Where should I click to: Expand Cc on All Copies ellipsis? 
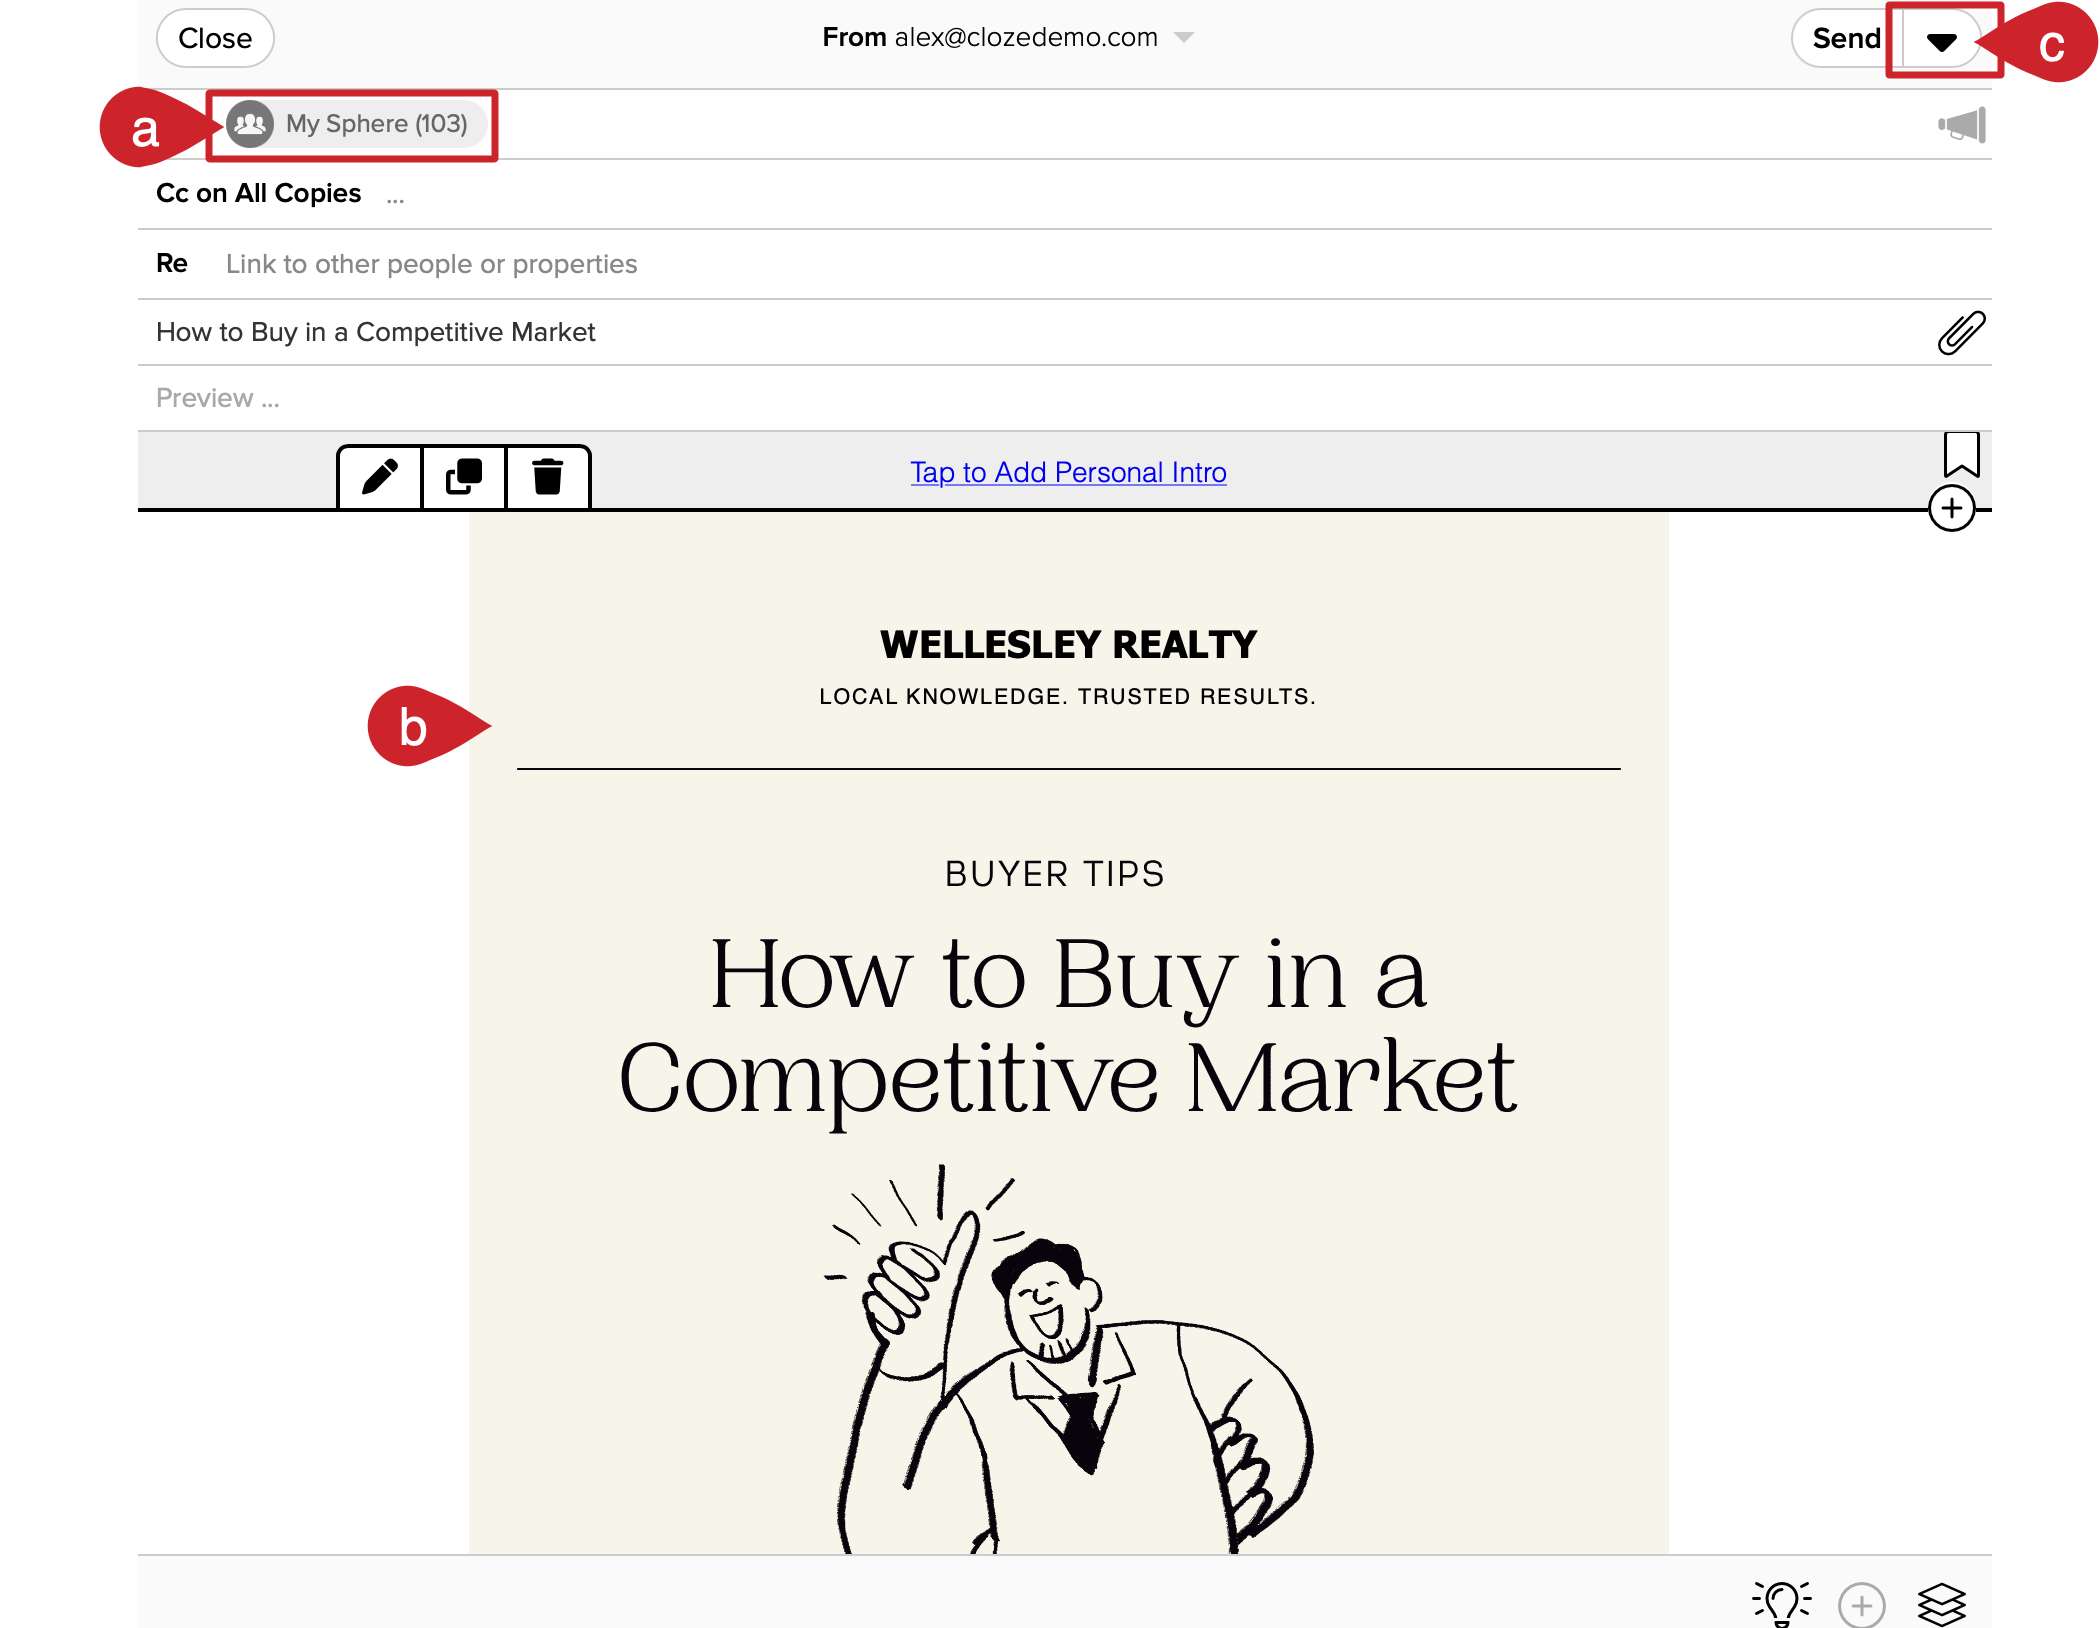(x=395, y=197)
